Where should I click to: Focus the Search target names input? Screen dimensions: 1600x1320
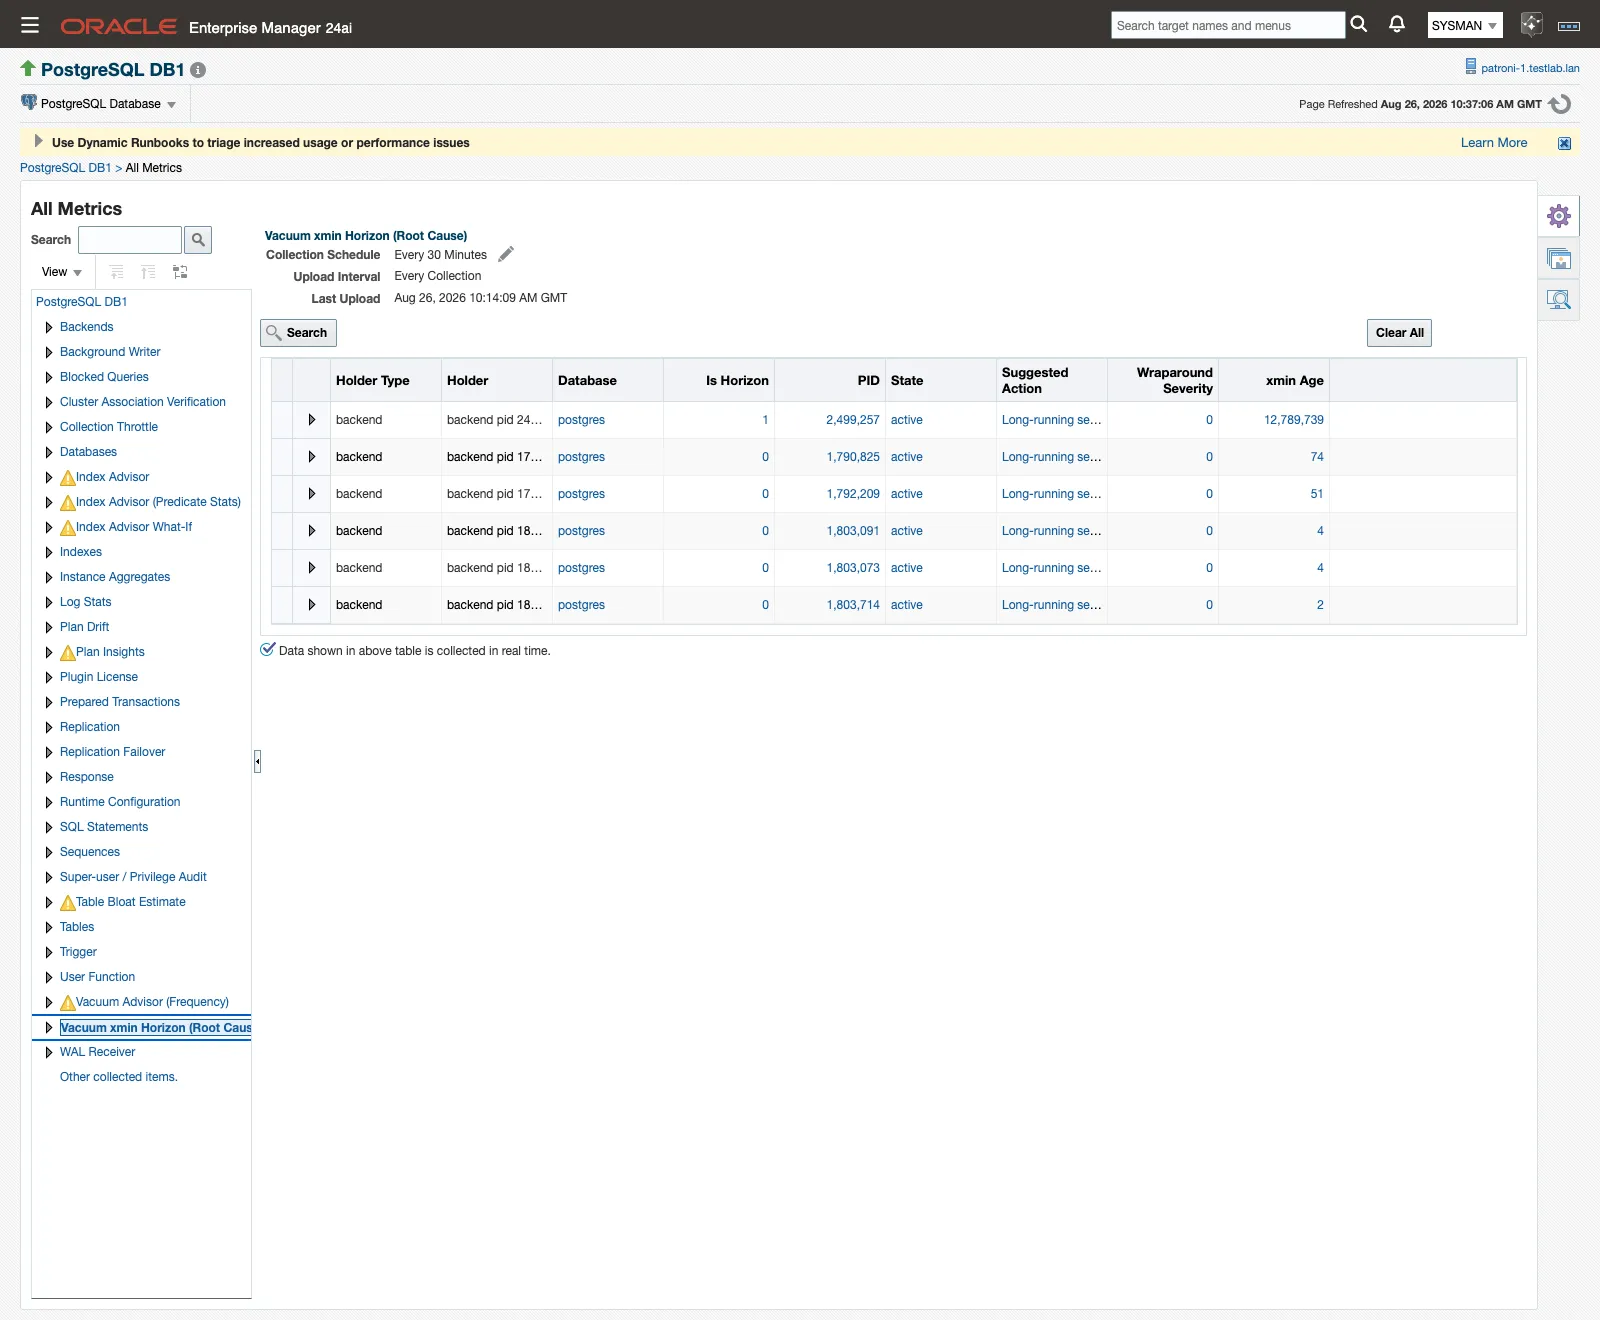[x=1227, y=25]
